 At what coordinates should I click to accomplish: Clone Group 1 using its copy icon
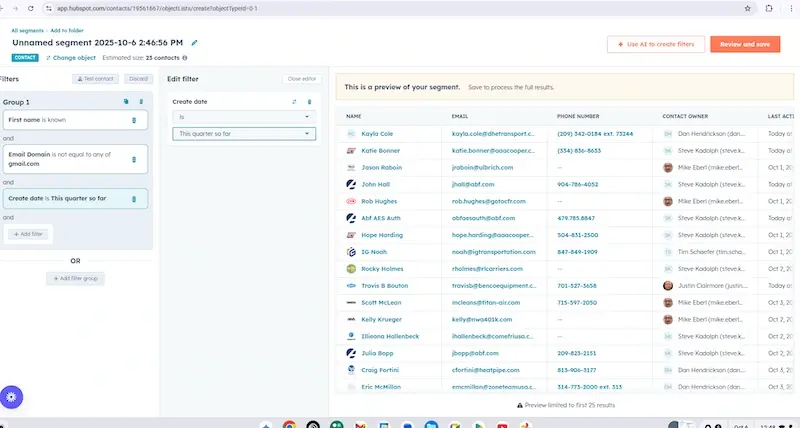pos(126,102)
